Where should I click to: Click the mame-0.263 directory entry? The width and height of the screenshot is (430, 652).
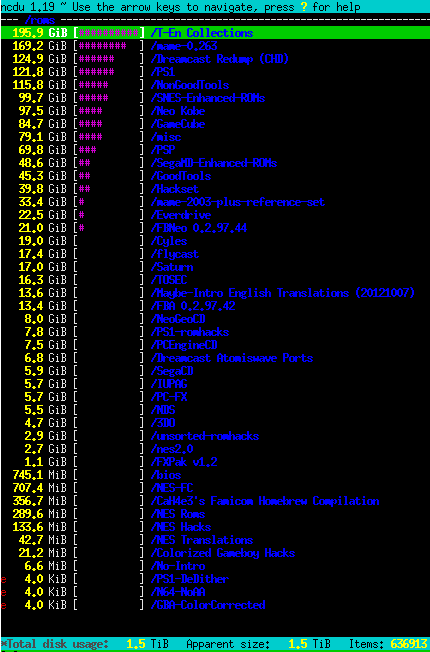pos(184,46)
